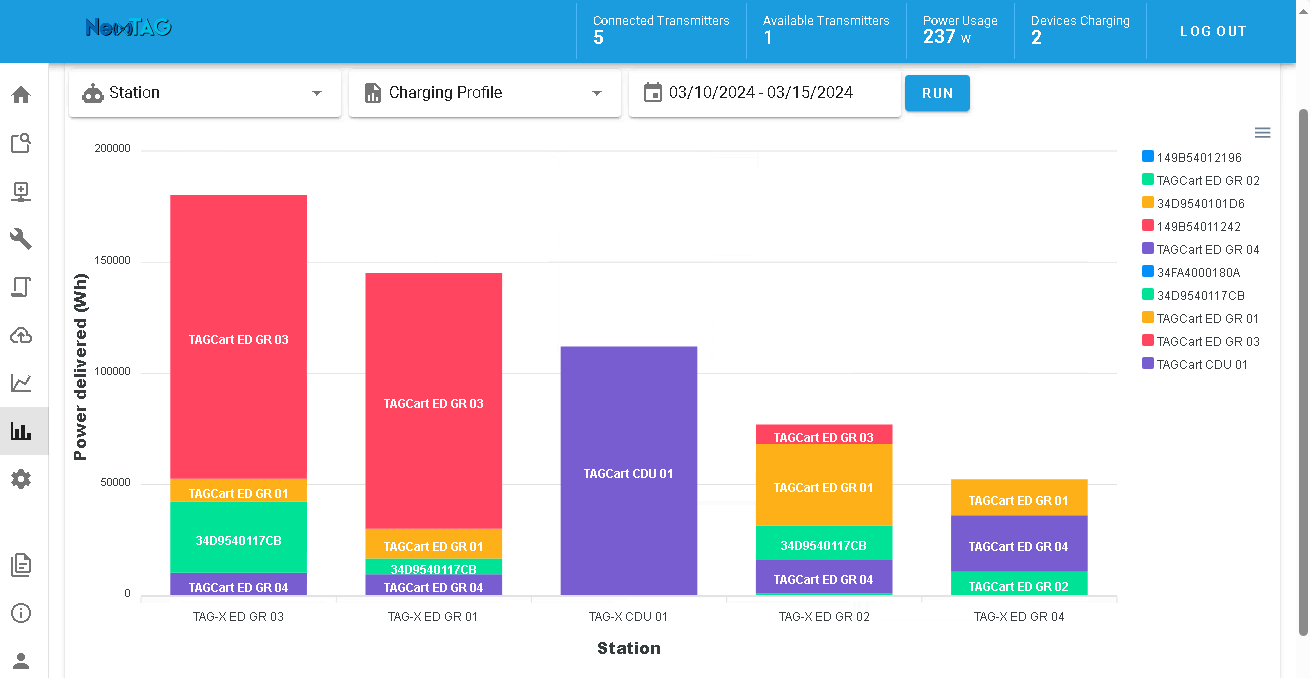Click the calendar icon in date field
Screen dimensions: 1310x678
(x=653, y=93)
